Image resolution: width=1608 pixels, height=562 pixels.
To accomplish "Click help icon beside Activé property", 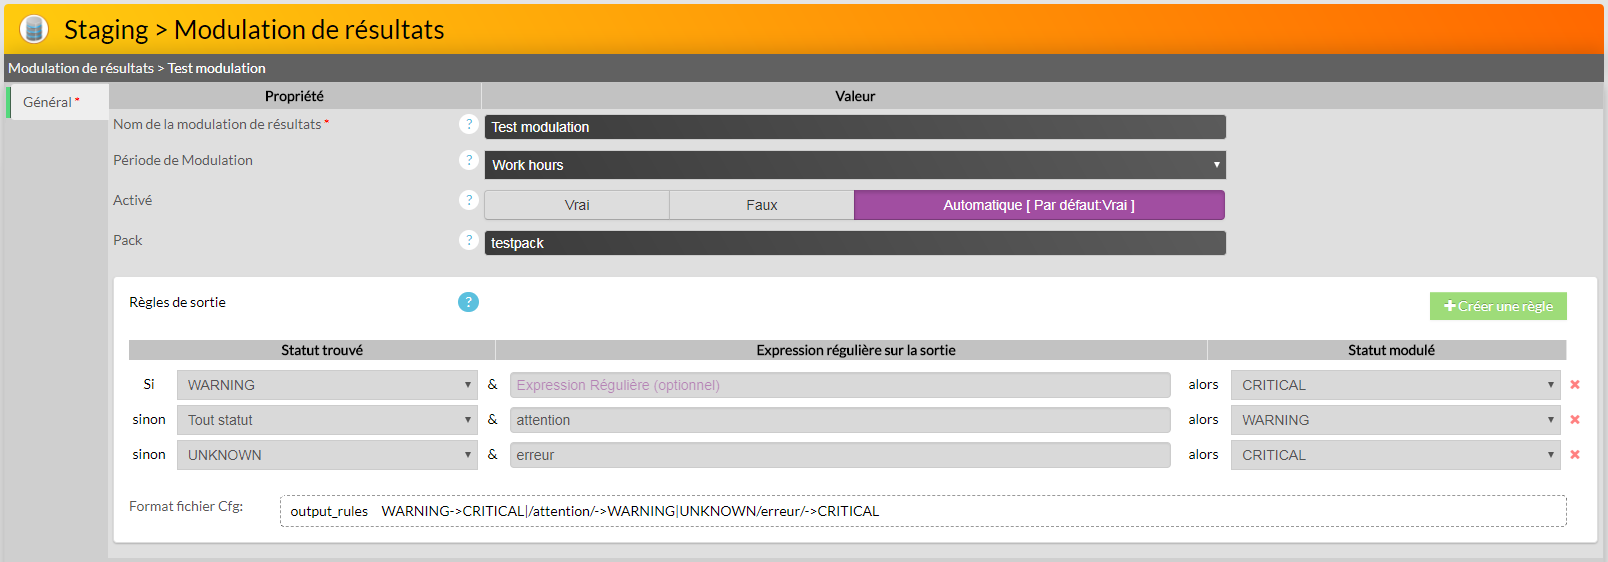I will 468,200.
